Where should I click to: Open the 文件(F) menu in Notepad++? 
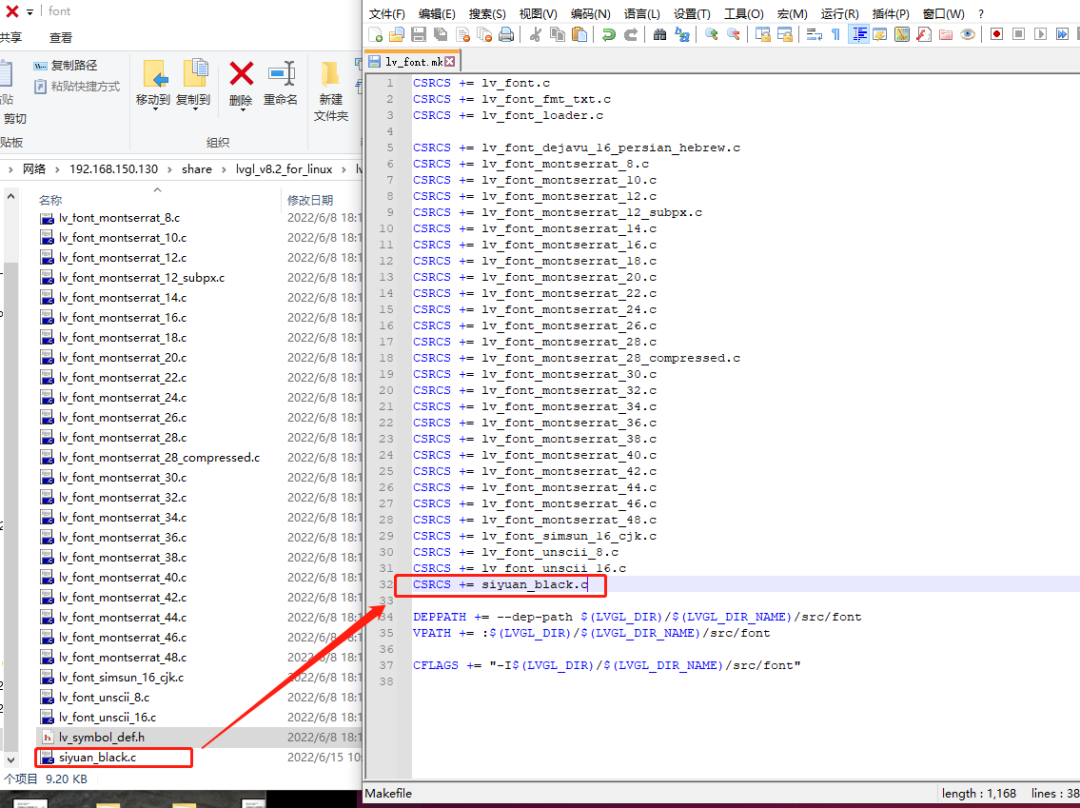point(386,14)
